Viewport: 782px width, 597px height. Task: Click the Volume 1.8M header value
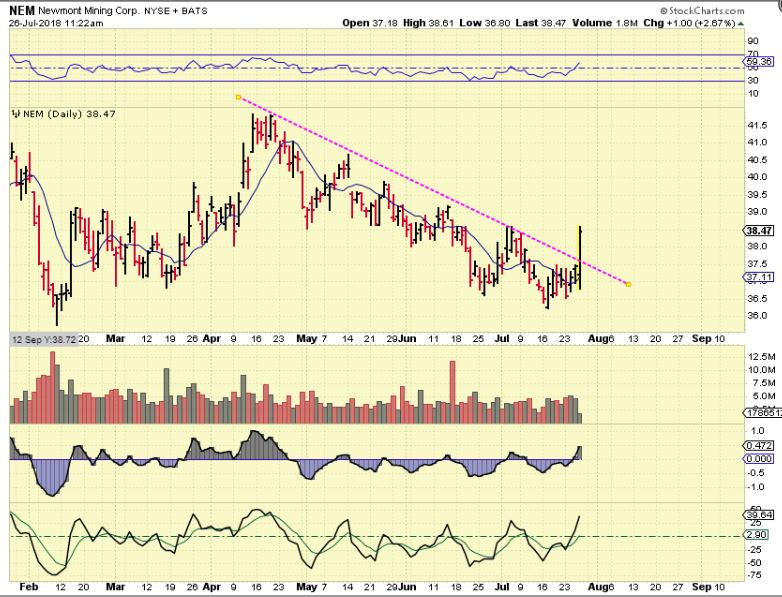(x=604, y=22)
